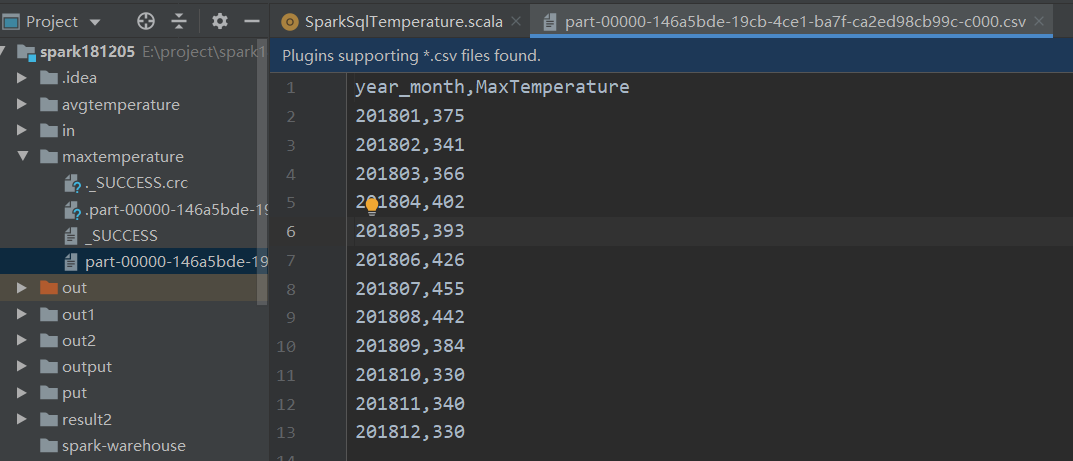1073x461 pixels.
Task: Click the locate current file crosshair icon
Action: click(146, 21)
